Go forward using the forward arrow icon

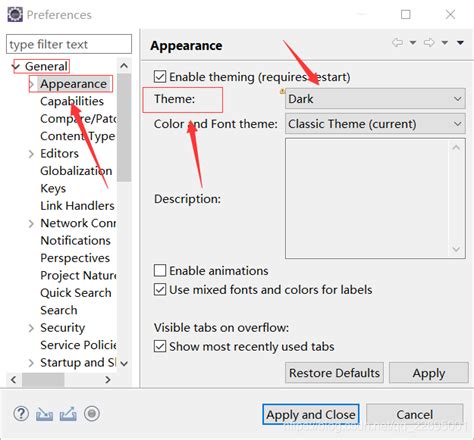point(429,43)
